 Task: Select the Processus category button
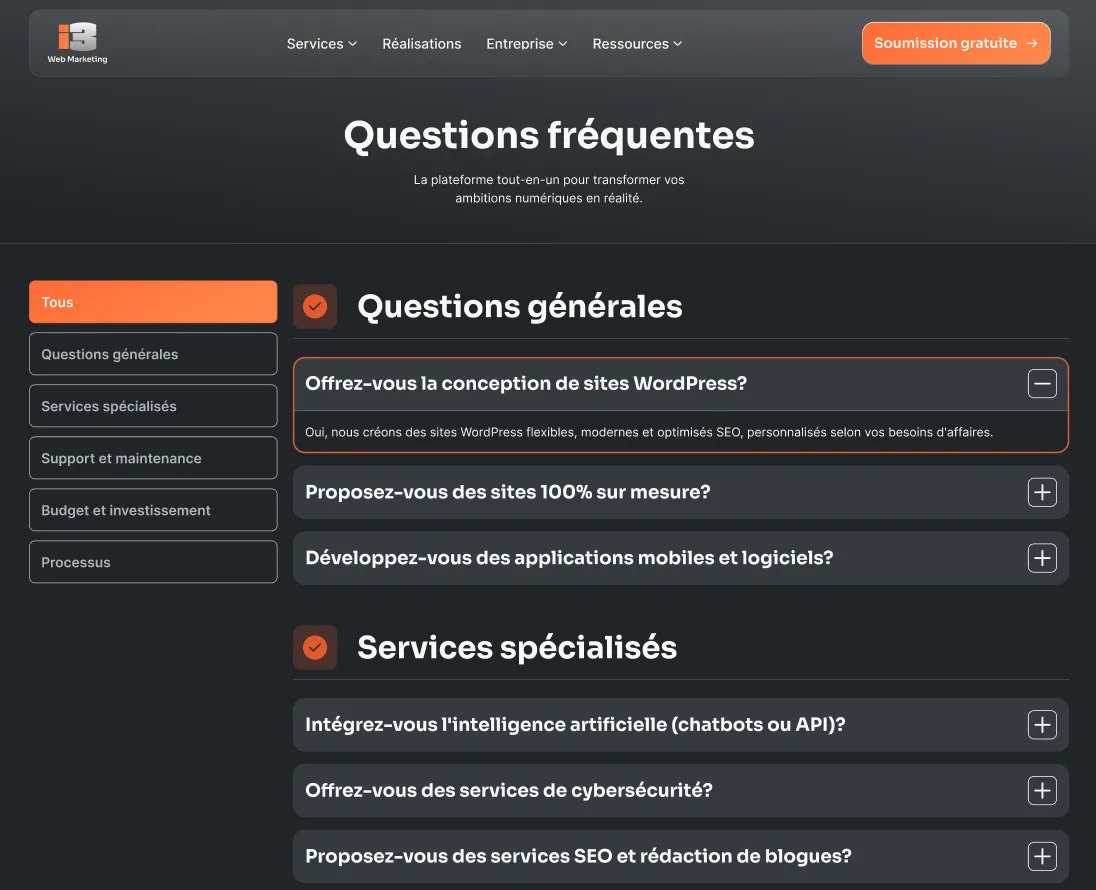[153, 562]
